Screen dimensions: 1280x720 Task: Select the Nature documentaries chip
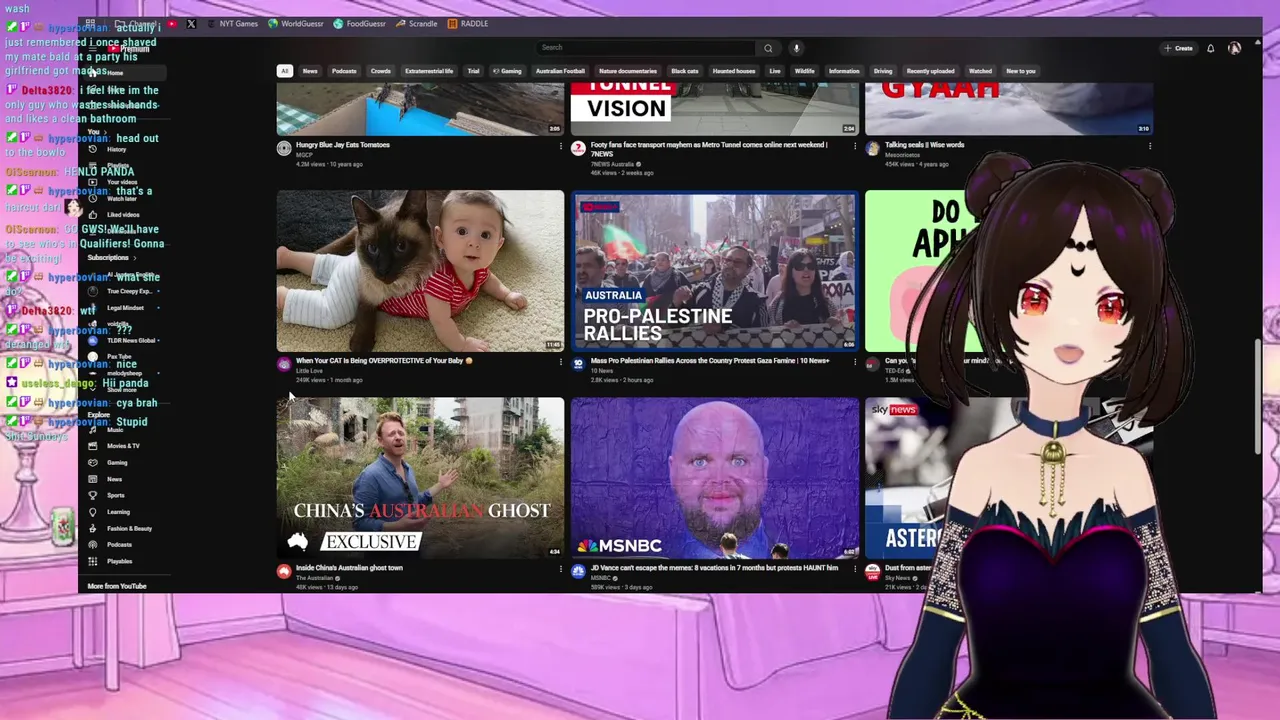point(628,71)
